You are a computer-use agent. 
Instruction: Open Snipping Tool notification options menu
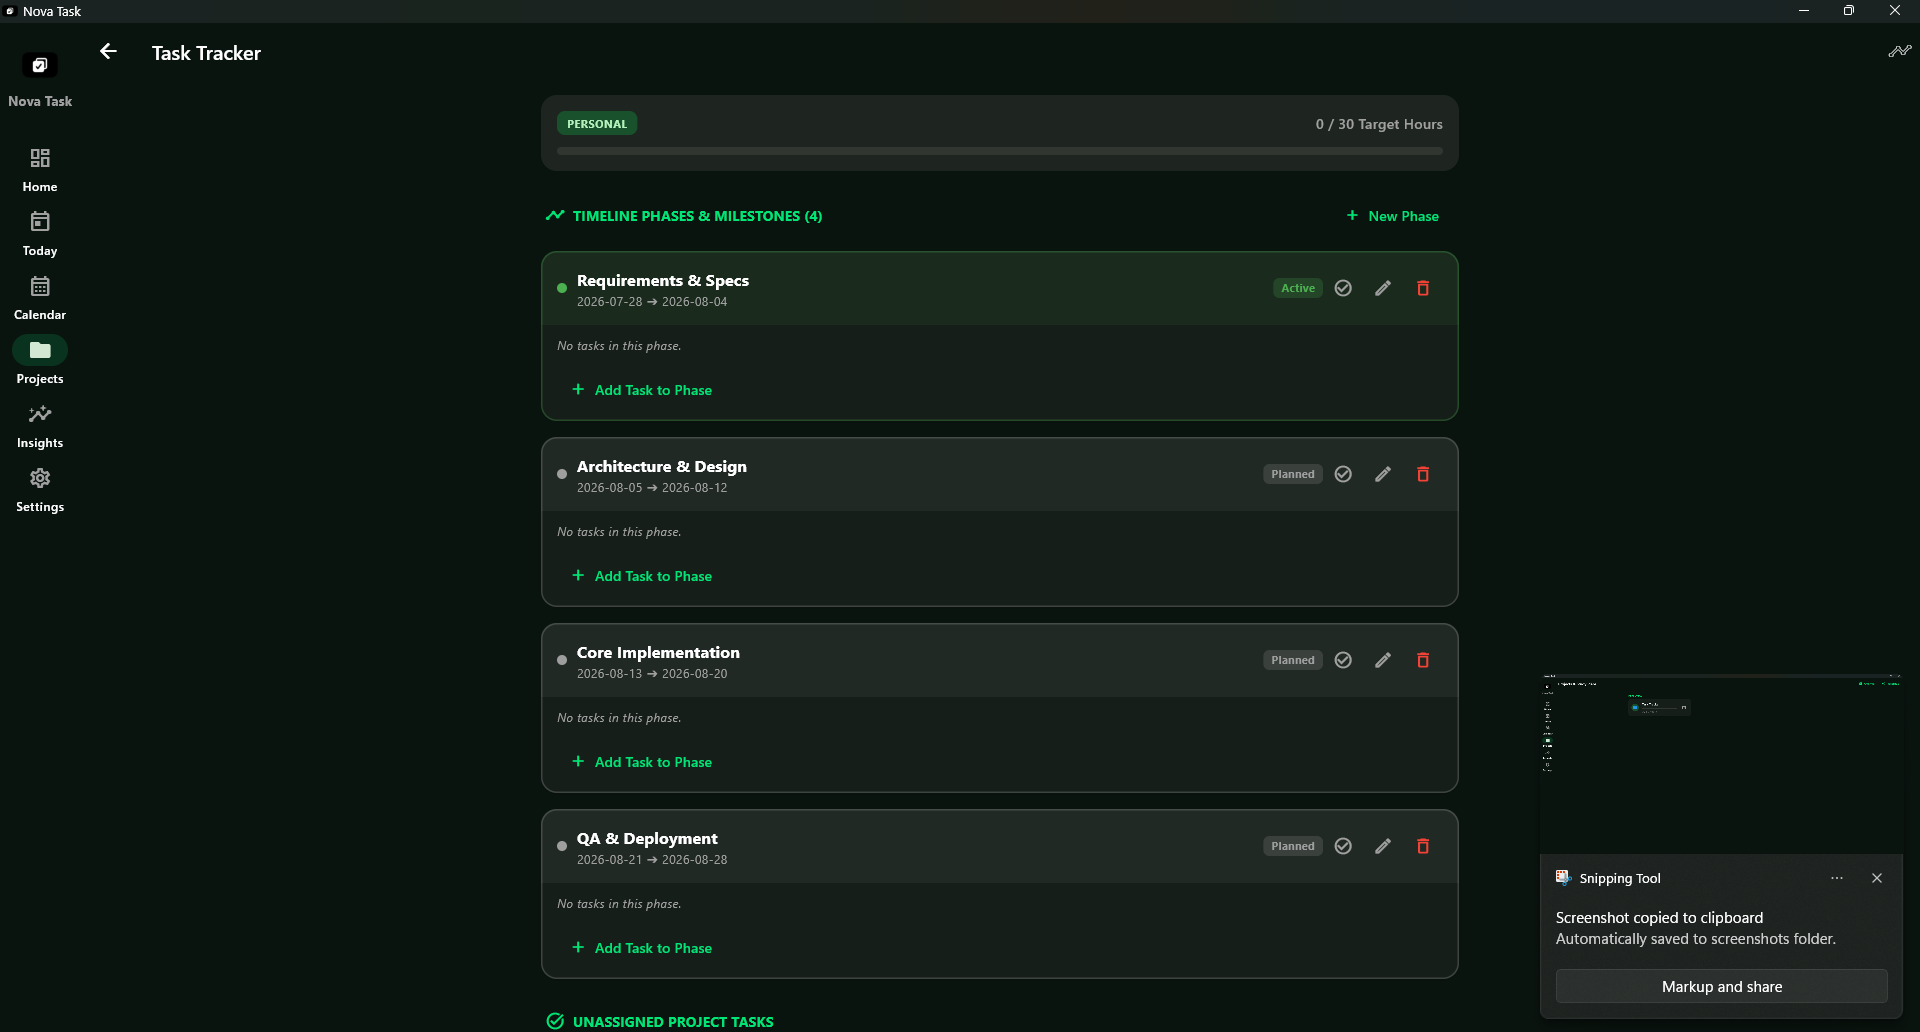point(1837,878)
